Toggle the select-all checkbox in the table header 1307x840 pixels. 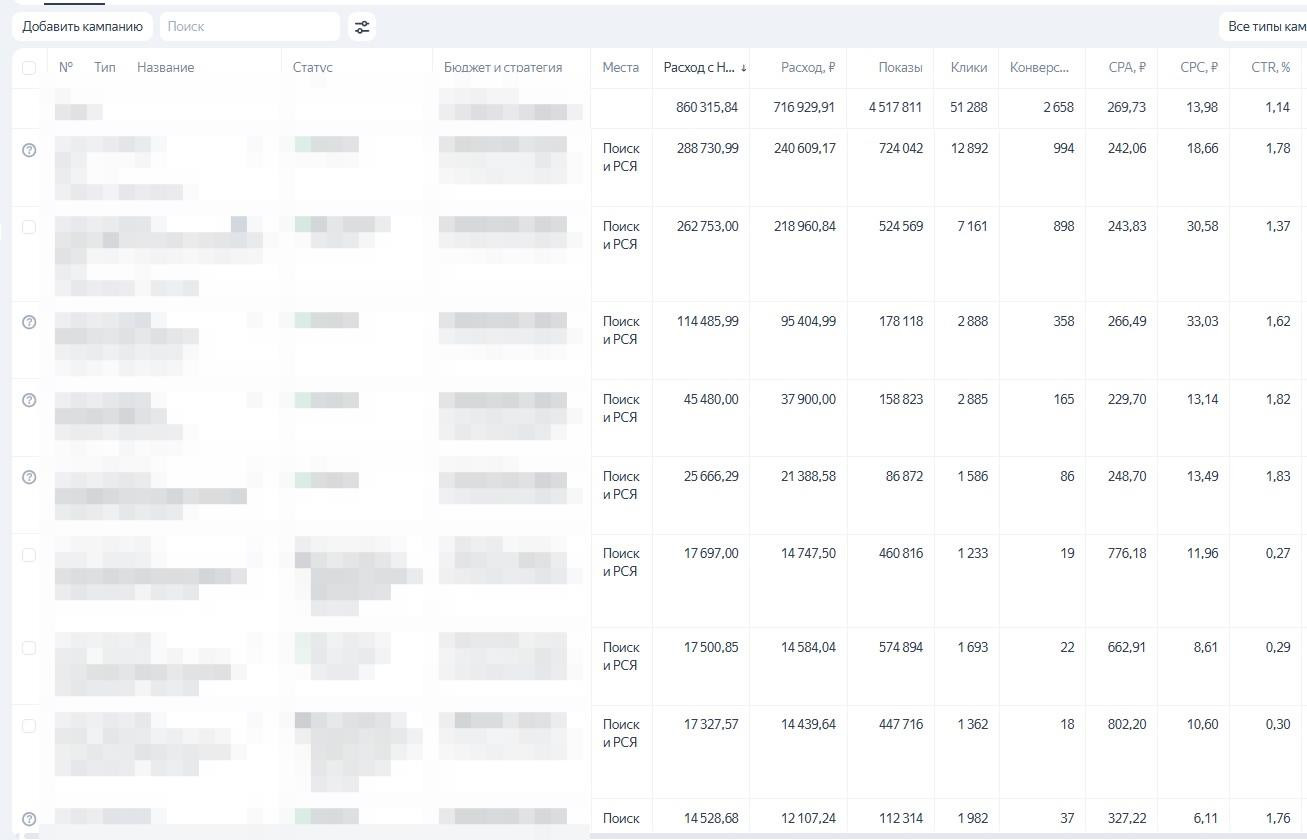(x=29, y=68)
